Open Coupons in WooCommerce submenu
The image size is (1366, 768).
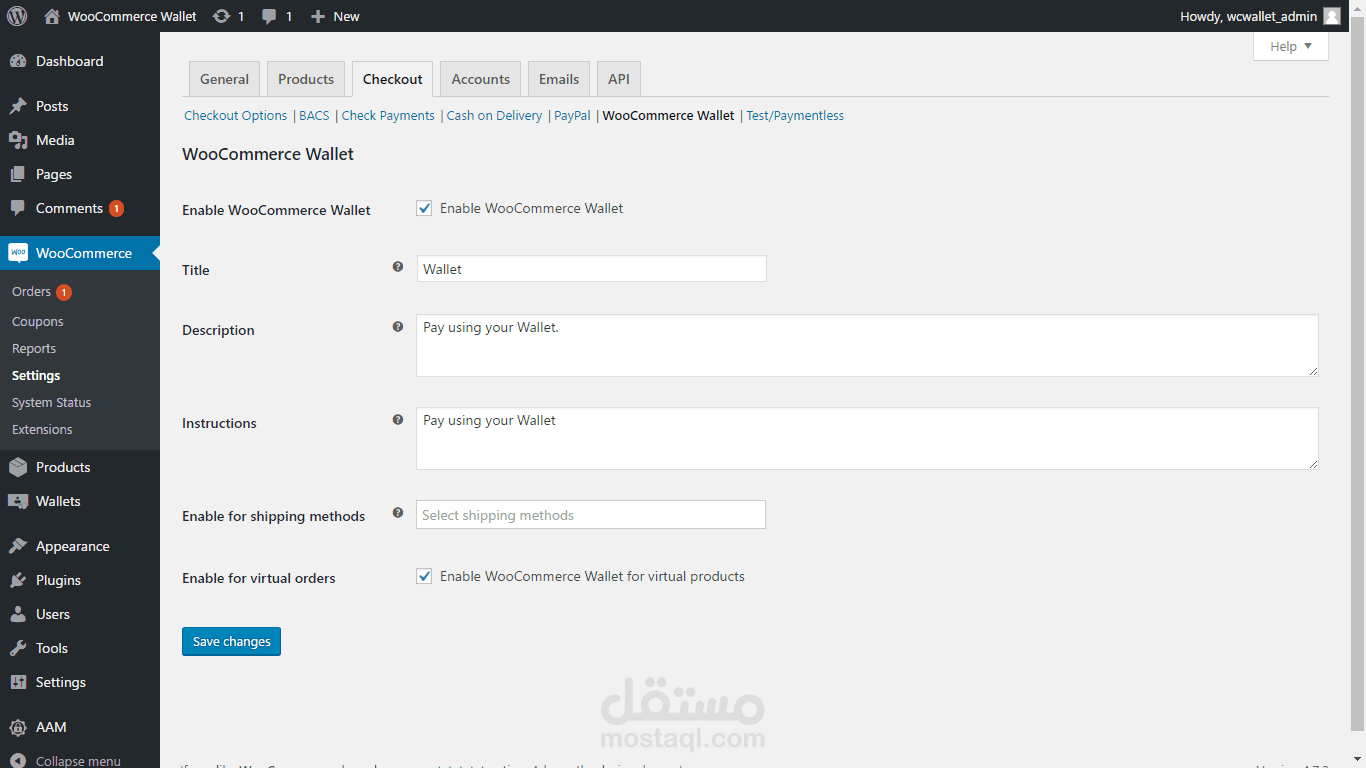tap(37, 322)
